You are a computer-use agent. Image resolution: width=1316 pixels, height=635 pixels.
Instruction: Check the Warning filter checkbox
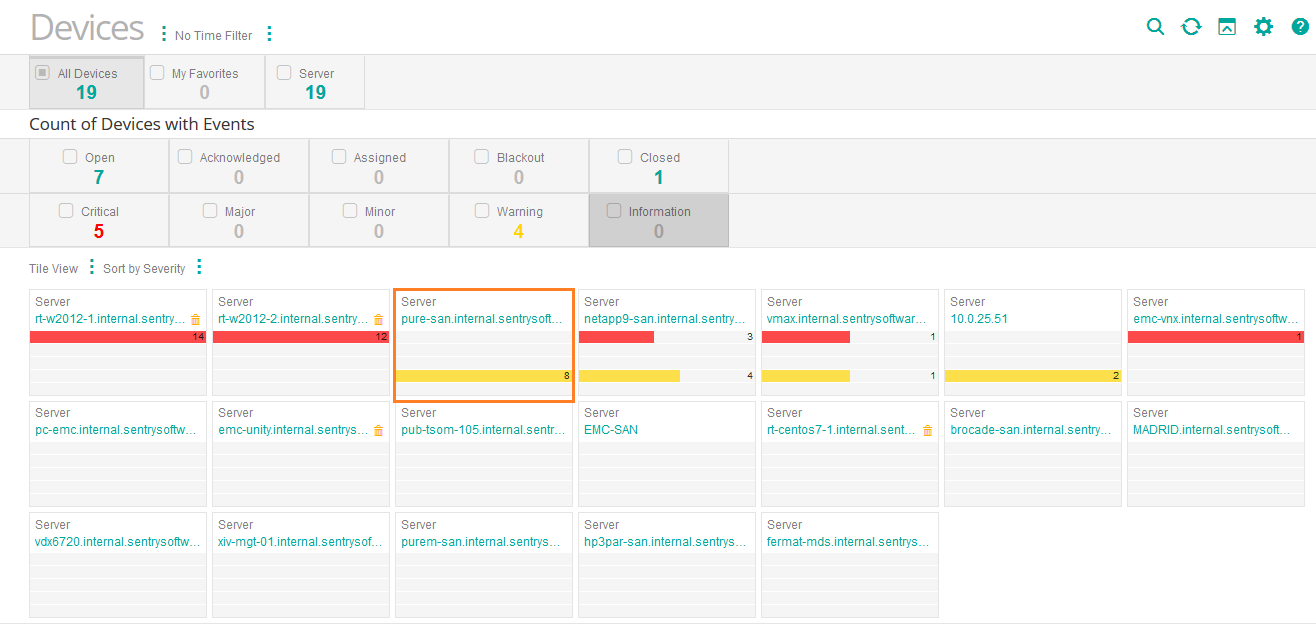click(x=481, y=210)
